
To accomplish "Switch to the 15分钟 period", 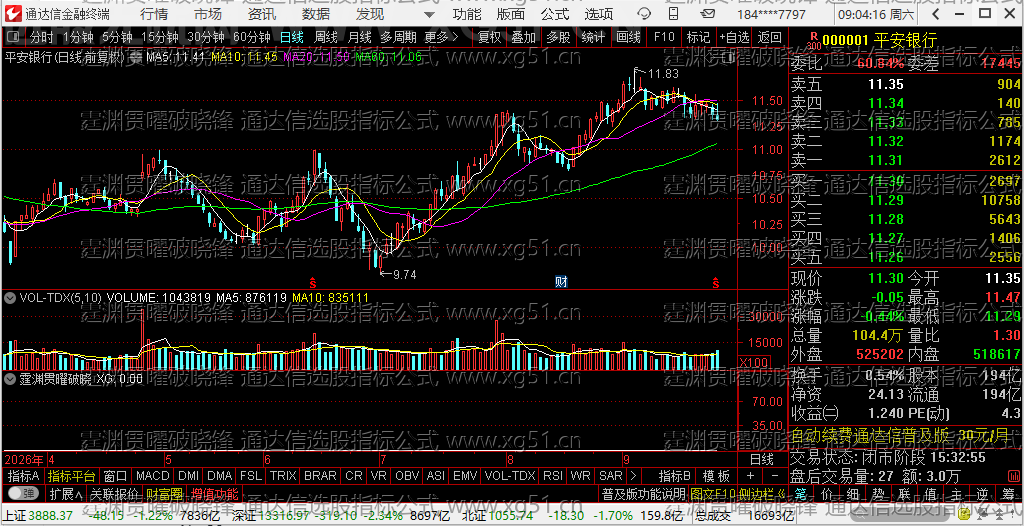I will click(x=160, y=37).
